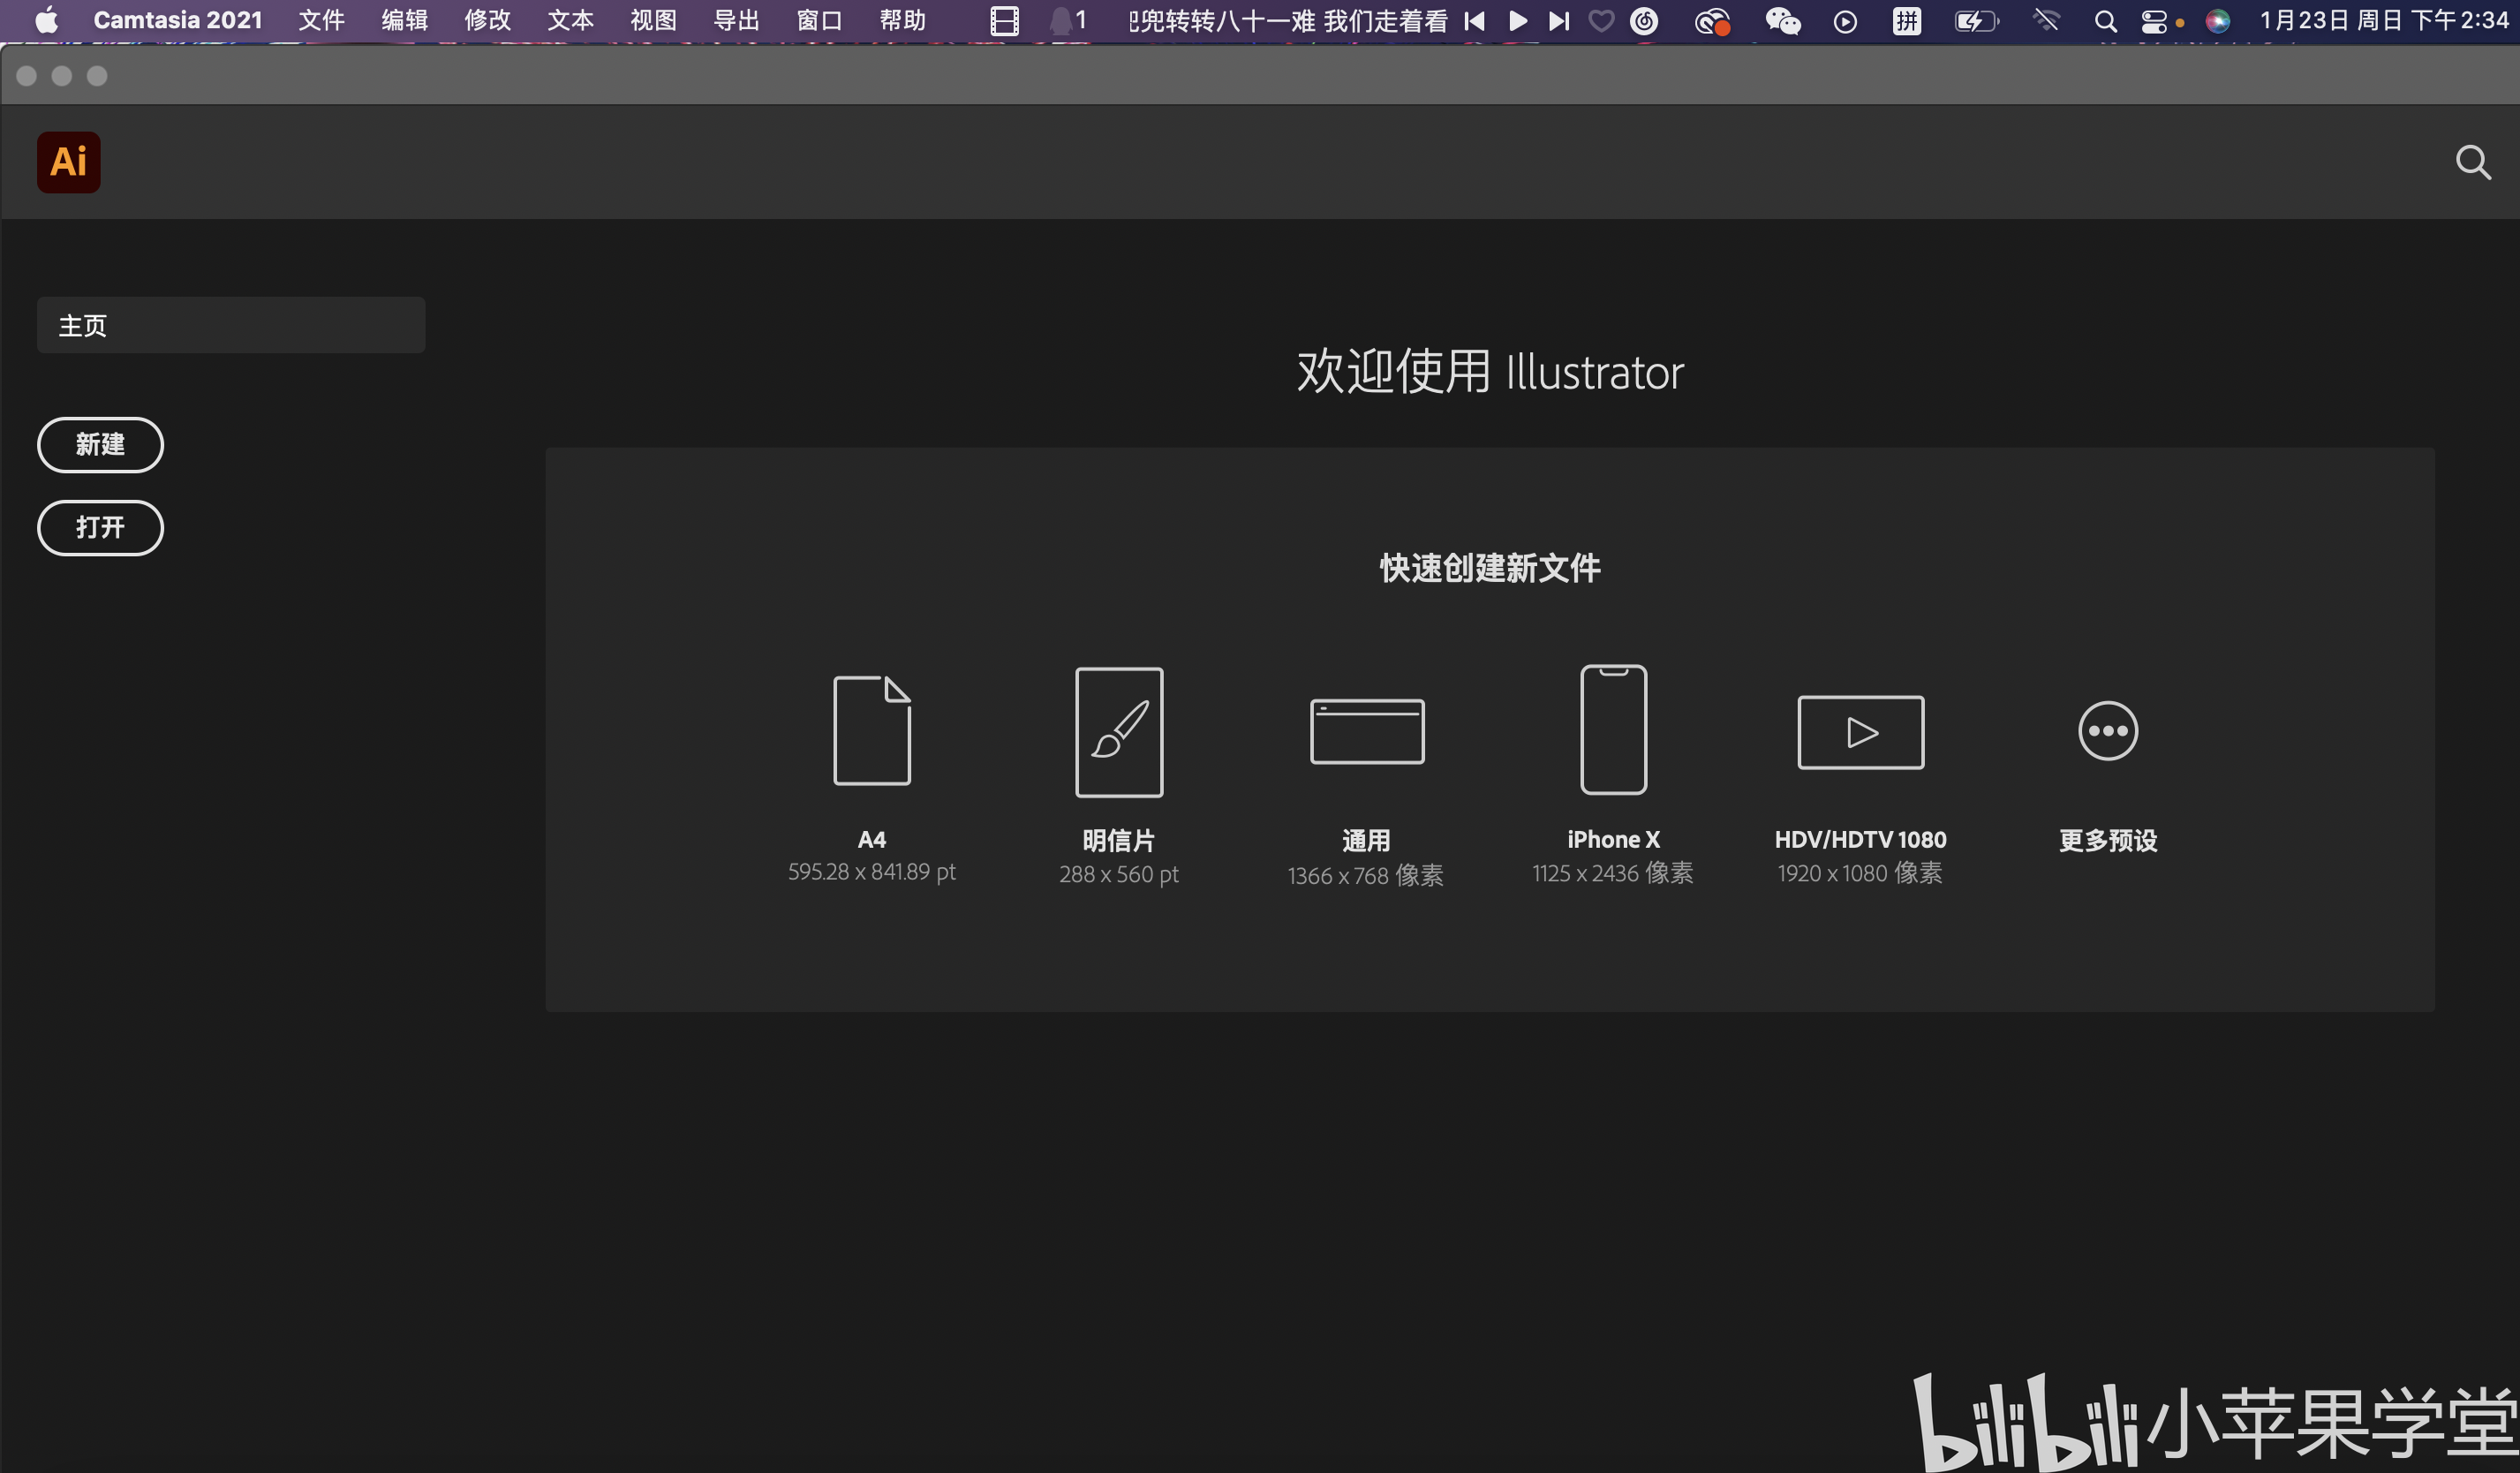2520x1473 pixels.
Task: Choose the iPhone X preset icon
Action: (x=1613, y=729)
